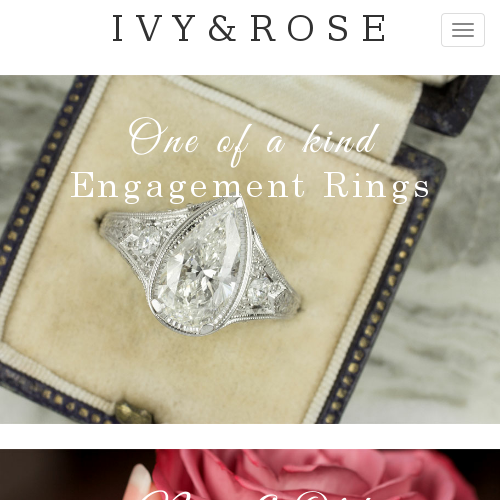Click the letter R in the logo
Screen dimensions: 500x500
[263, 28]
